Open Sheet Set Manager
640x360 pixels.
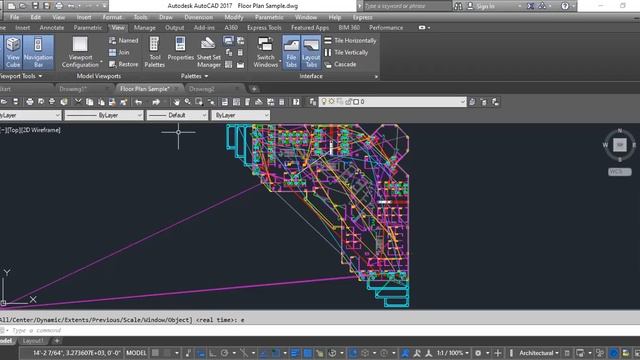[209, 52]
